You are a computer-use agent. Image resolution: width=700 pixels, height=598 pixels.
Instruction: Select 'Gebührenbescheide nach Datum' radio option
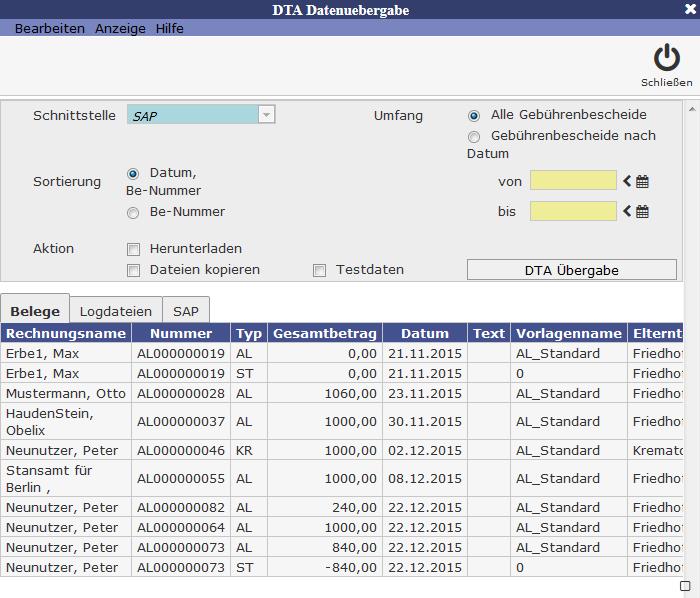[474, 137]
